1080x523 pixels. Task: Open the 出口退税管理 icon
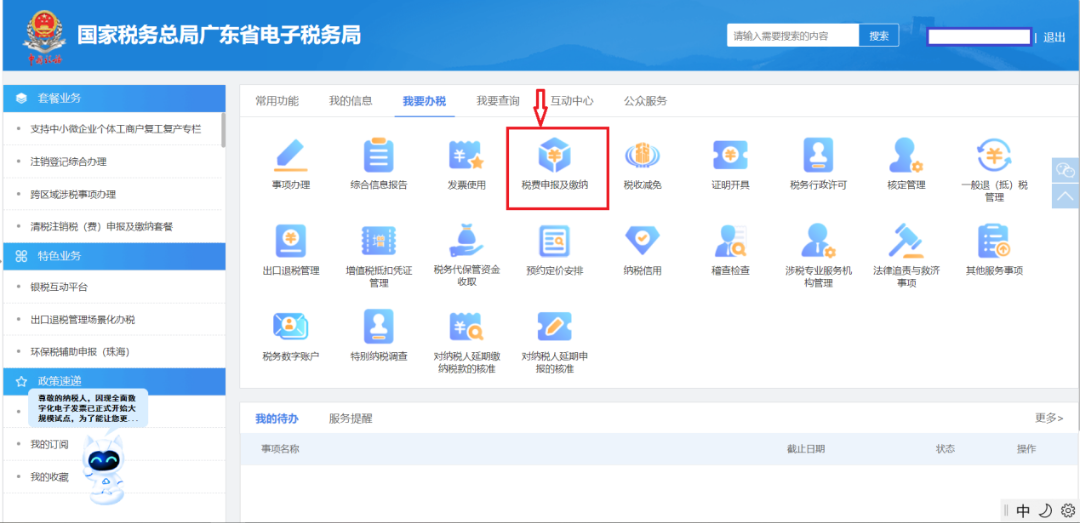(x=291, y=241)
